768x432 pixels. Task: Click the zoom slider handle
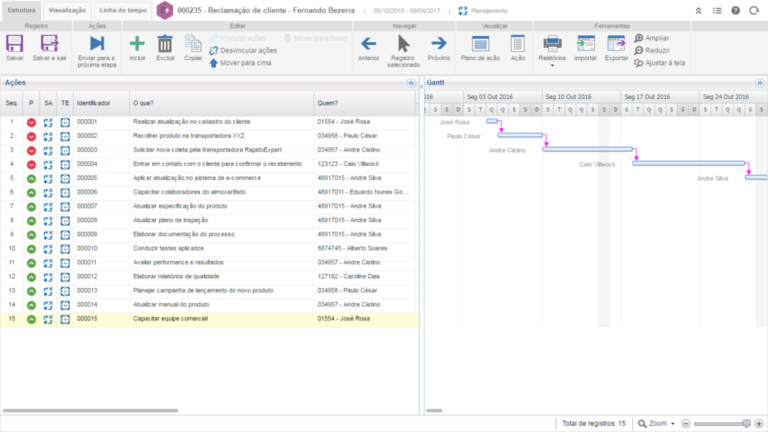tap(746, 423)
